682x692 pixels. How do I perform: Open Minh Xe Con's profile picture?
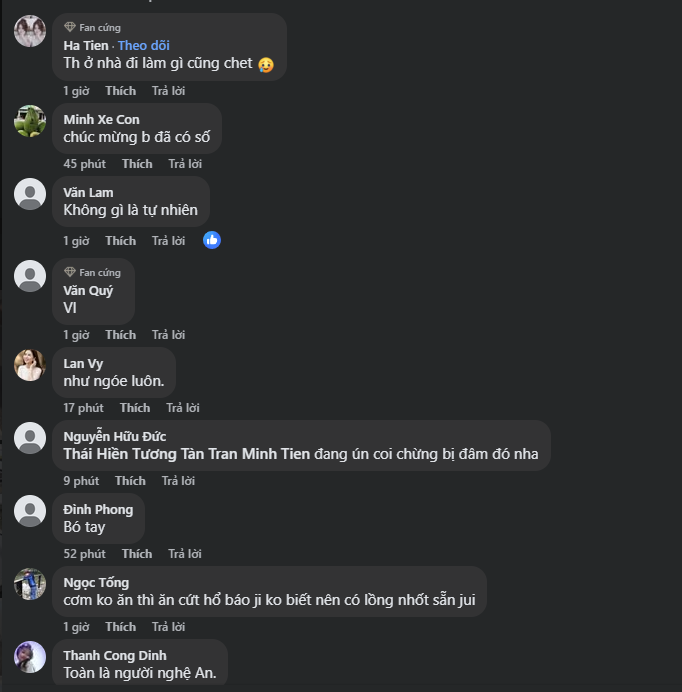30,121
